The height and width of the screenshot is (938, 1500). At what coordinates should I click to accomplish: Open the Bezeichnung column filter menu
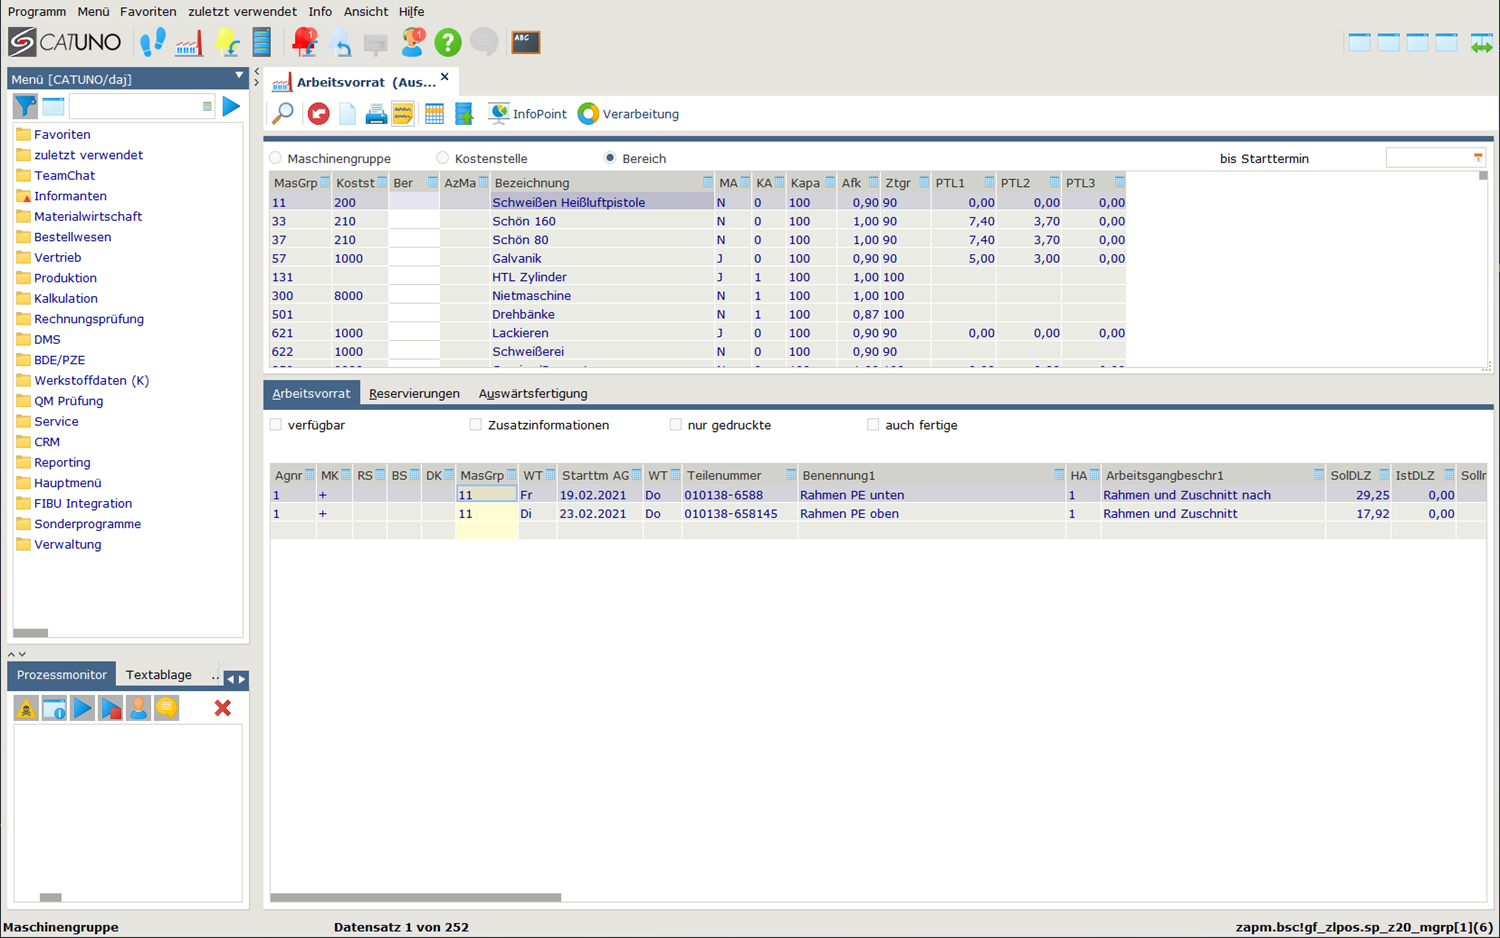point(708,183)
